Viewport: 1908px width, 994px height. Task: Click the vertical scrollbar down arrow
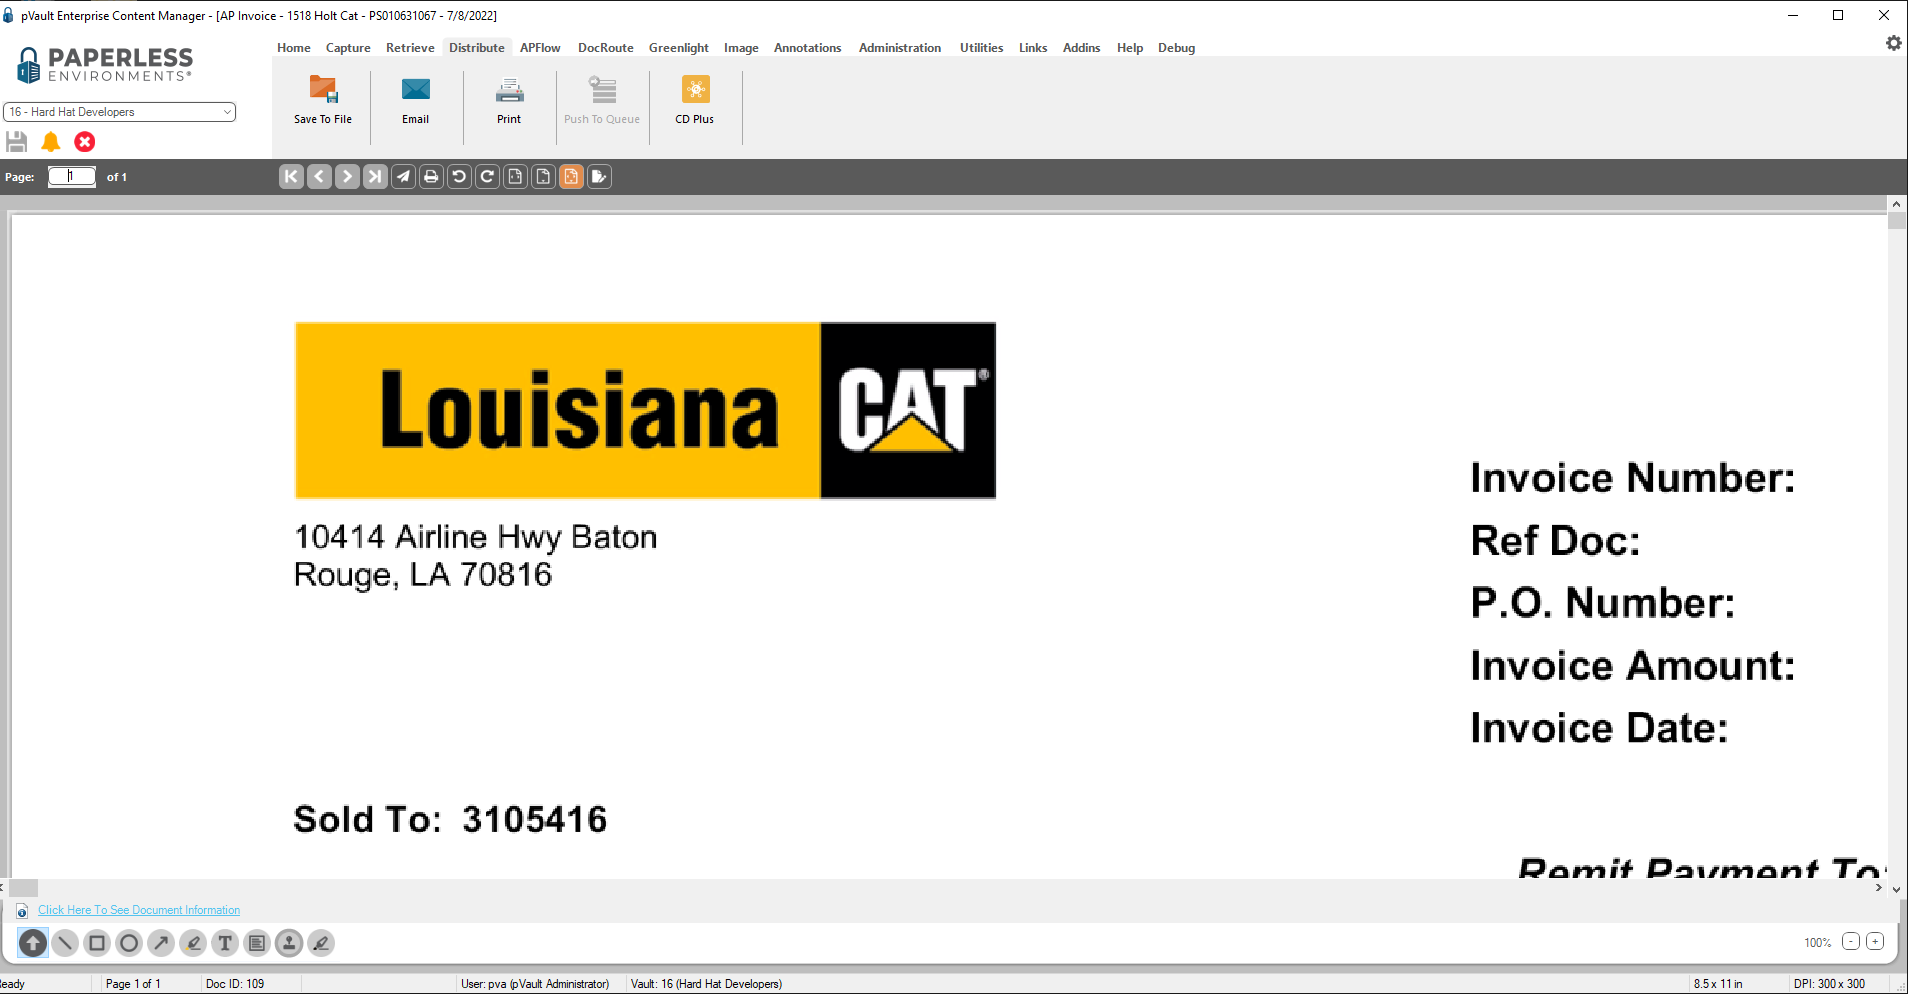pyautogui.click(x=1896, y=889)
